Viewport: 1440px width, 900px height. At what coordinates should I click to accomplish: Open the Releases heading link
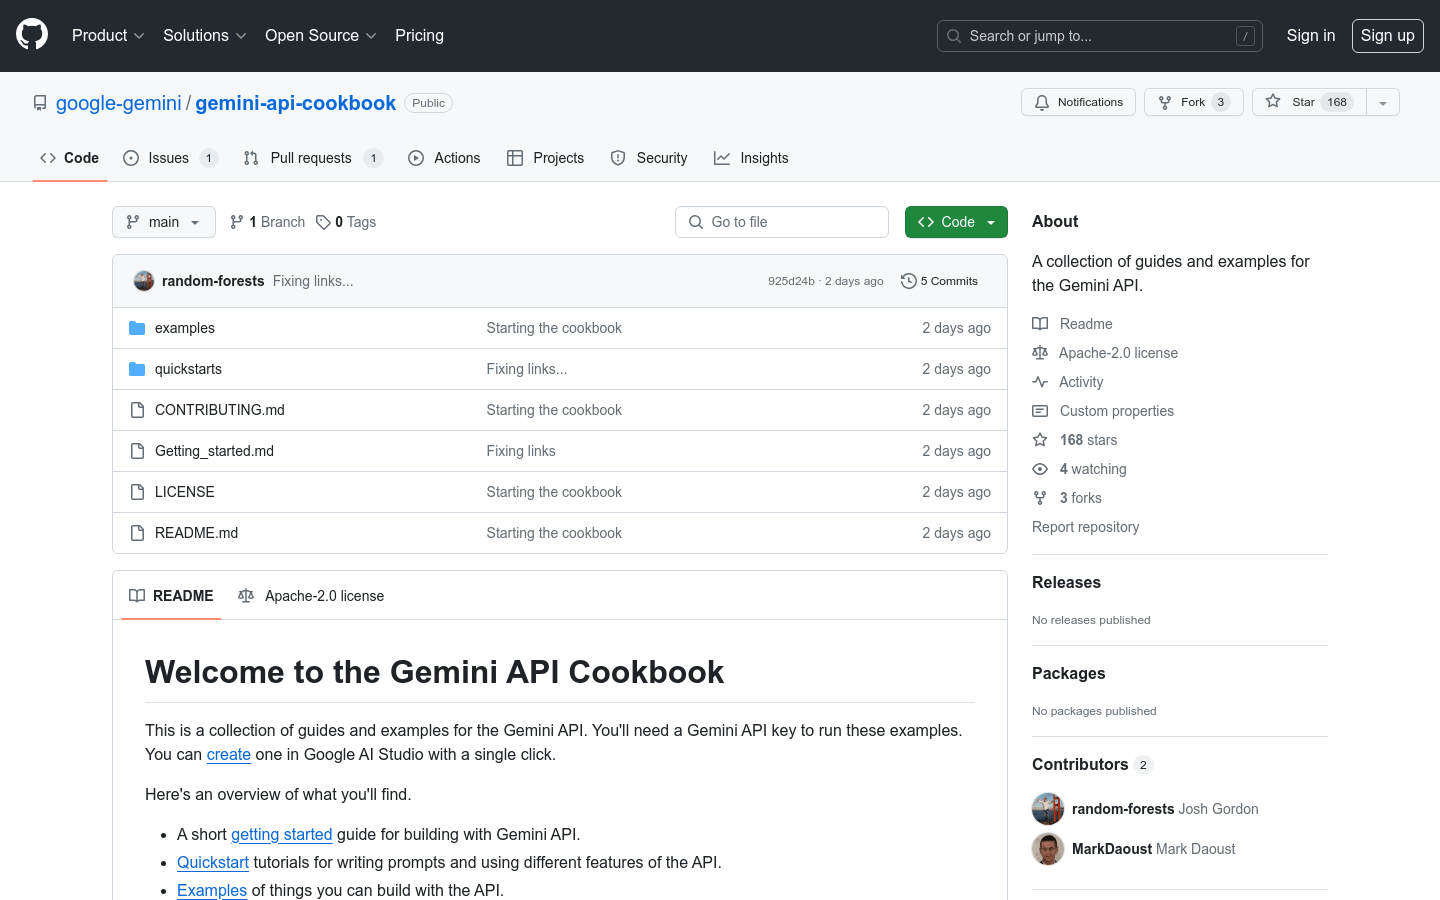pos(1066,582)
